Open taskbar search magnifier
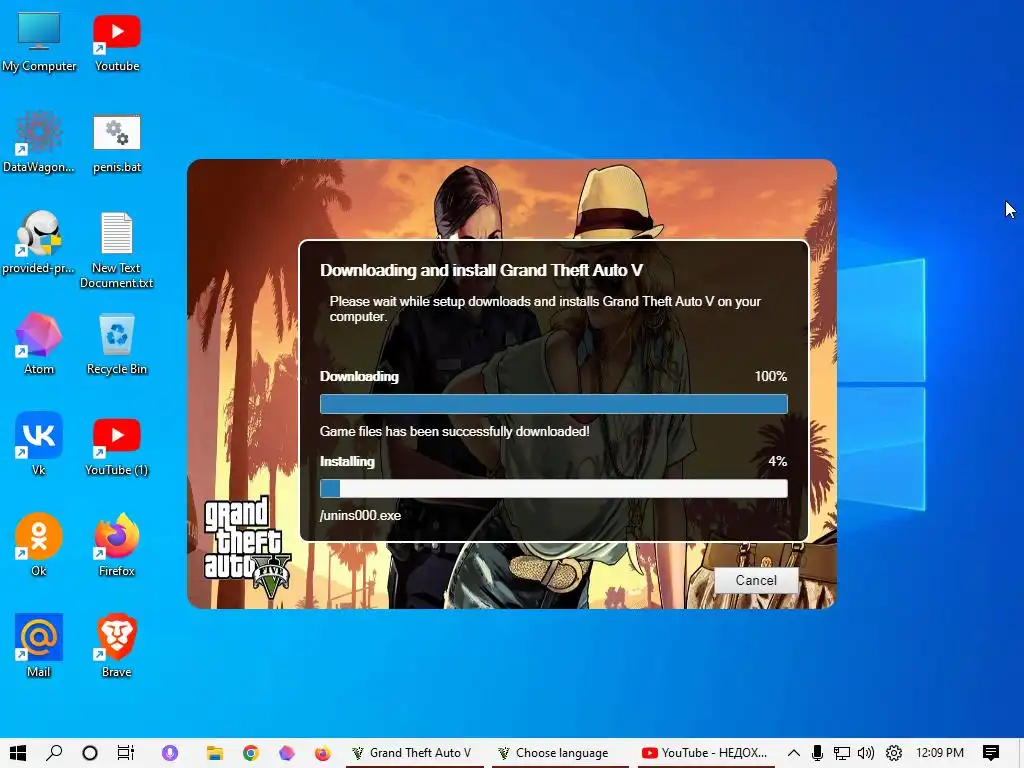This screenshot has width=1024, height=768. click(x=54, y=753)
